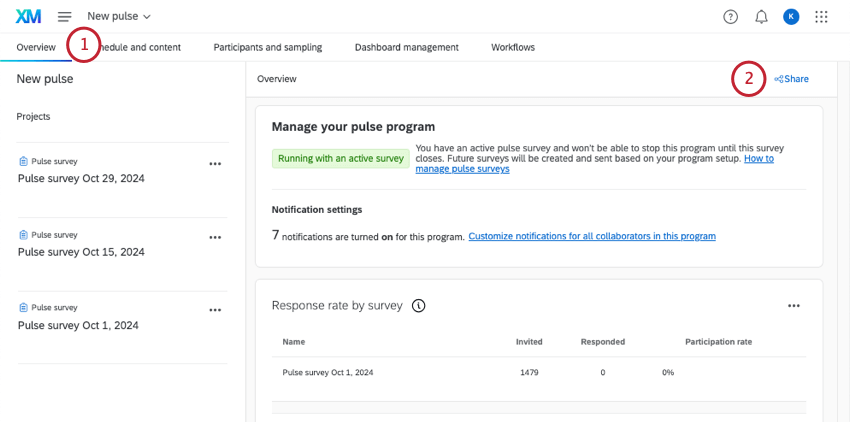The image size is (850, 422).
Task: Switch to Participants and sampling tab
Action: 268,47
